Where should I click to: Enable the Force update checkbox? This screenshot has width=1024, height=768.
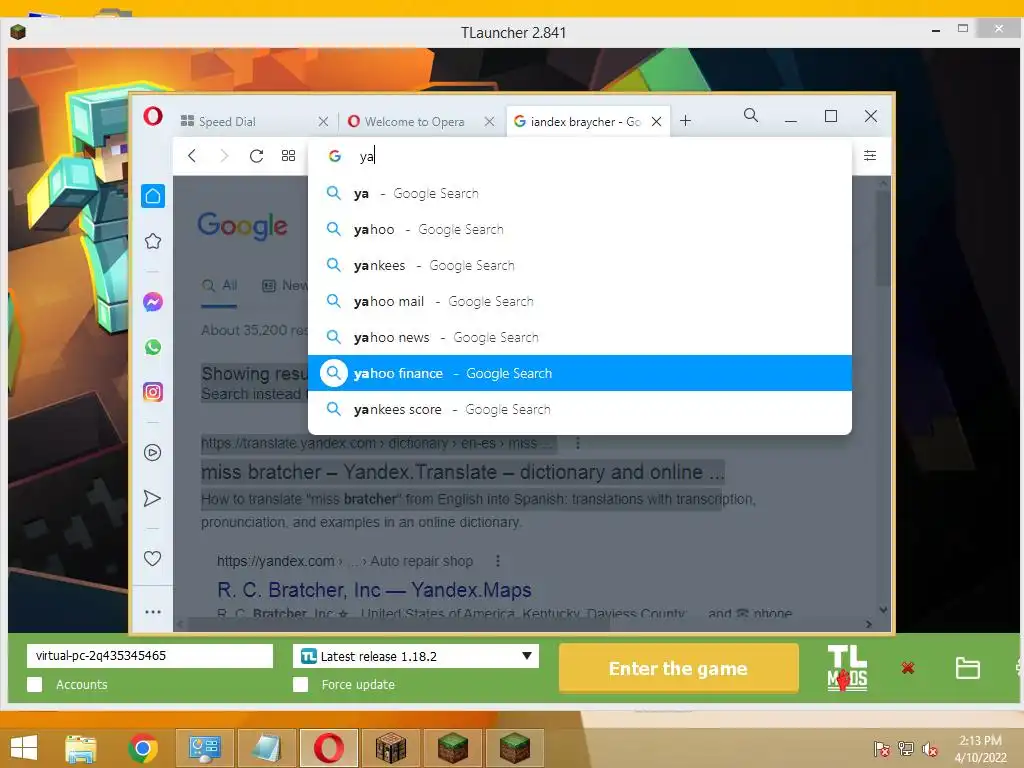pyautogui.click(x=300, y=684)
